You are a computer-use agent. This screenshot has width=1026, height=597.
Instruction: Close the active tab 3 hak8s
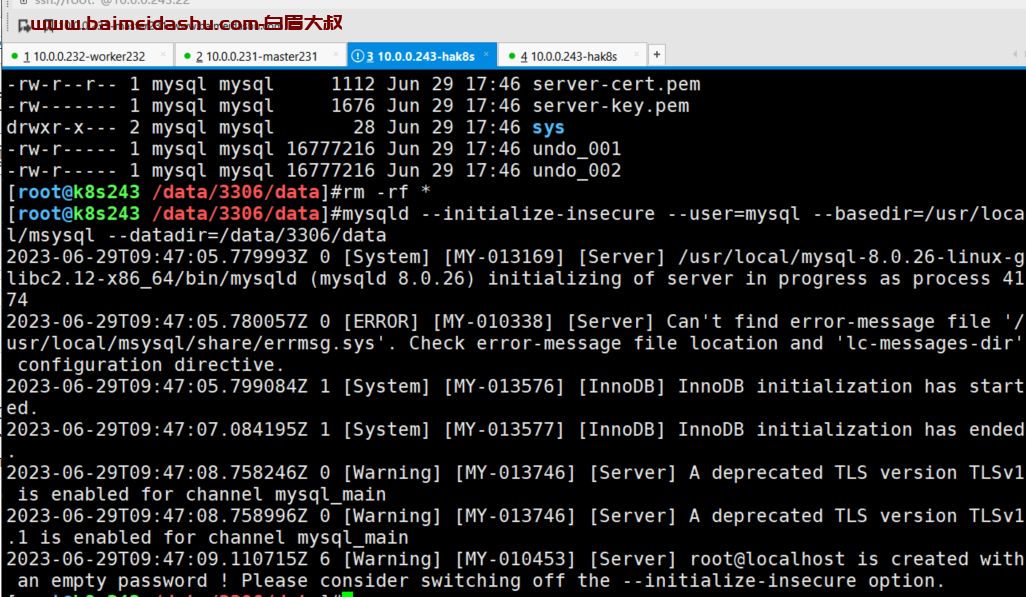[486, 55]
